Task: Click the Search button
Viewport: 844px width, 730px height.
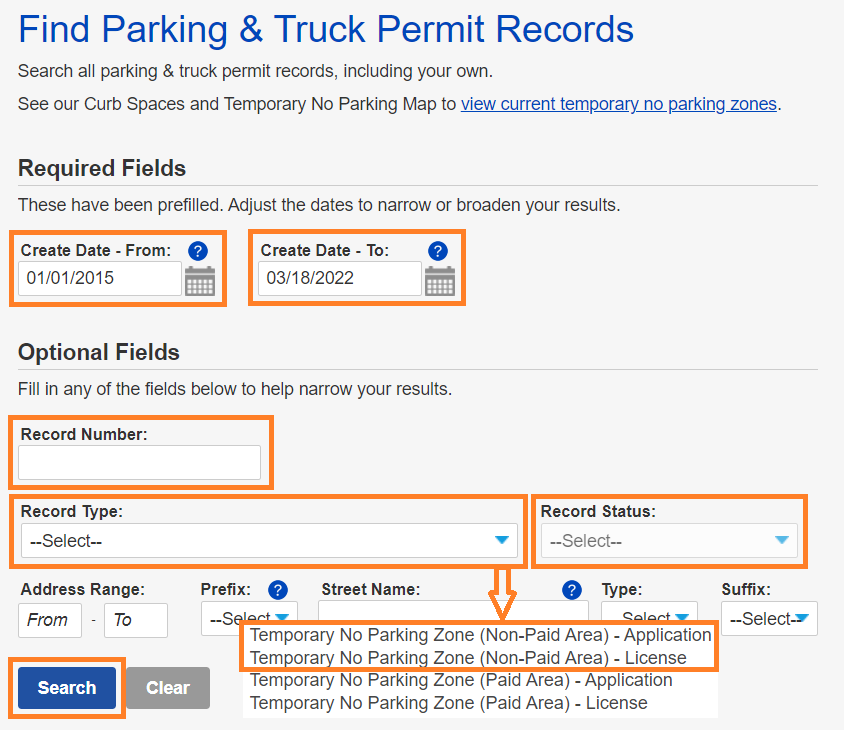Action: (x=65, y=688)
